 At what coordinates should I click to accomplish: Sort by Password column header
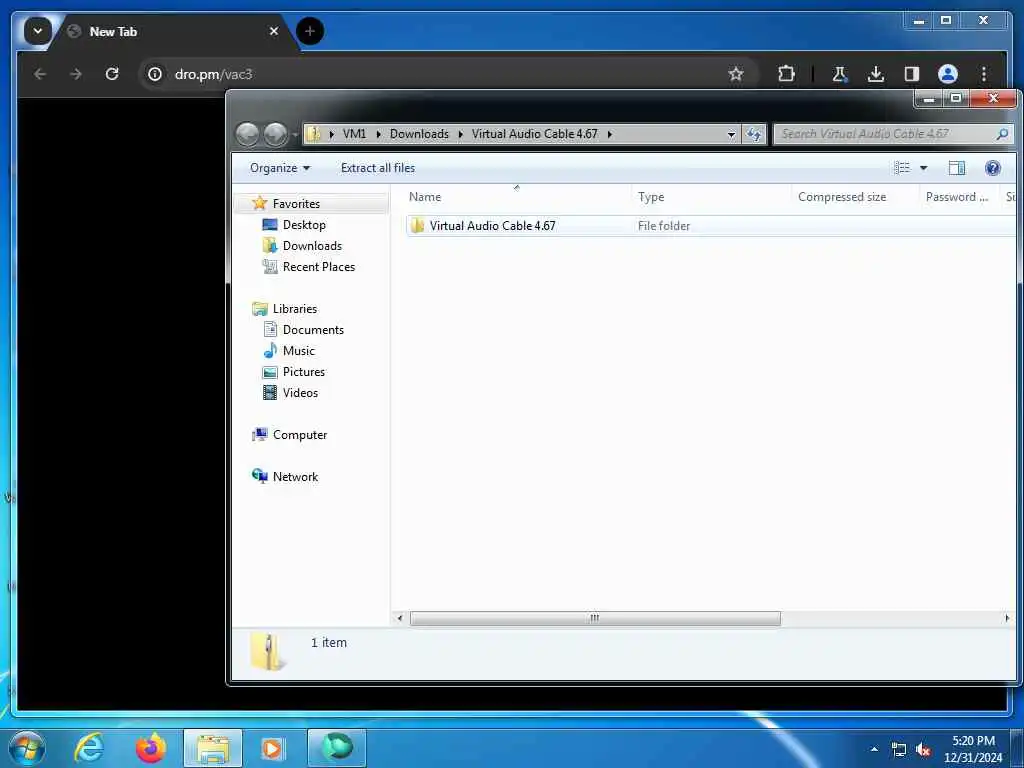click(959, 197)
